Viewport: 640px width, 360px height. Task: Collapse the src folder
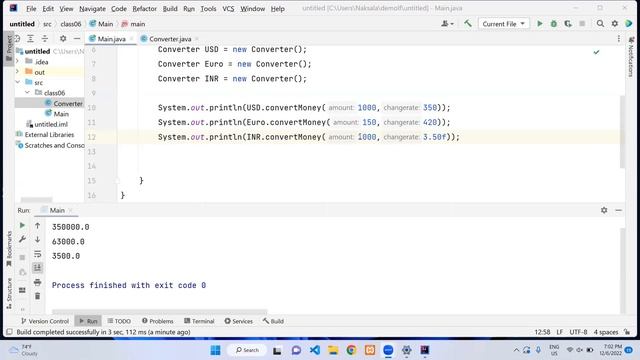(18, 82)
